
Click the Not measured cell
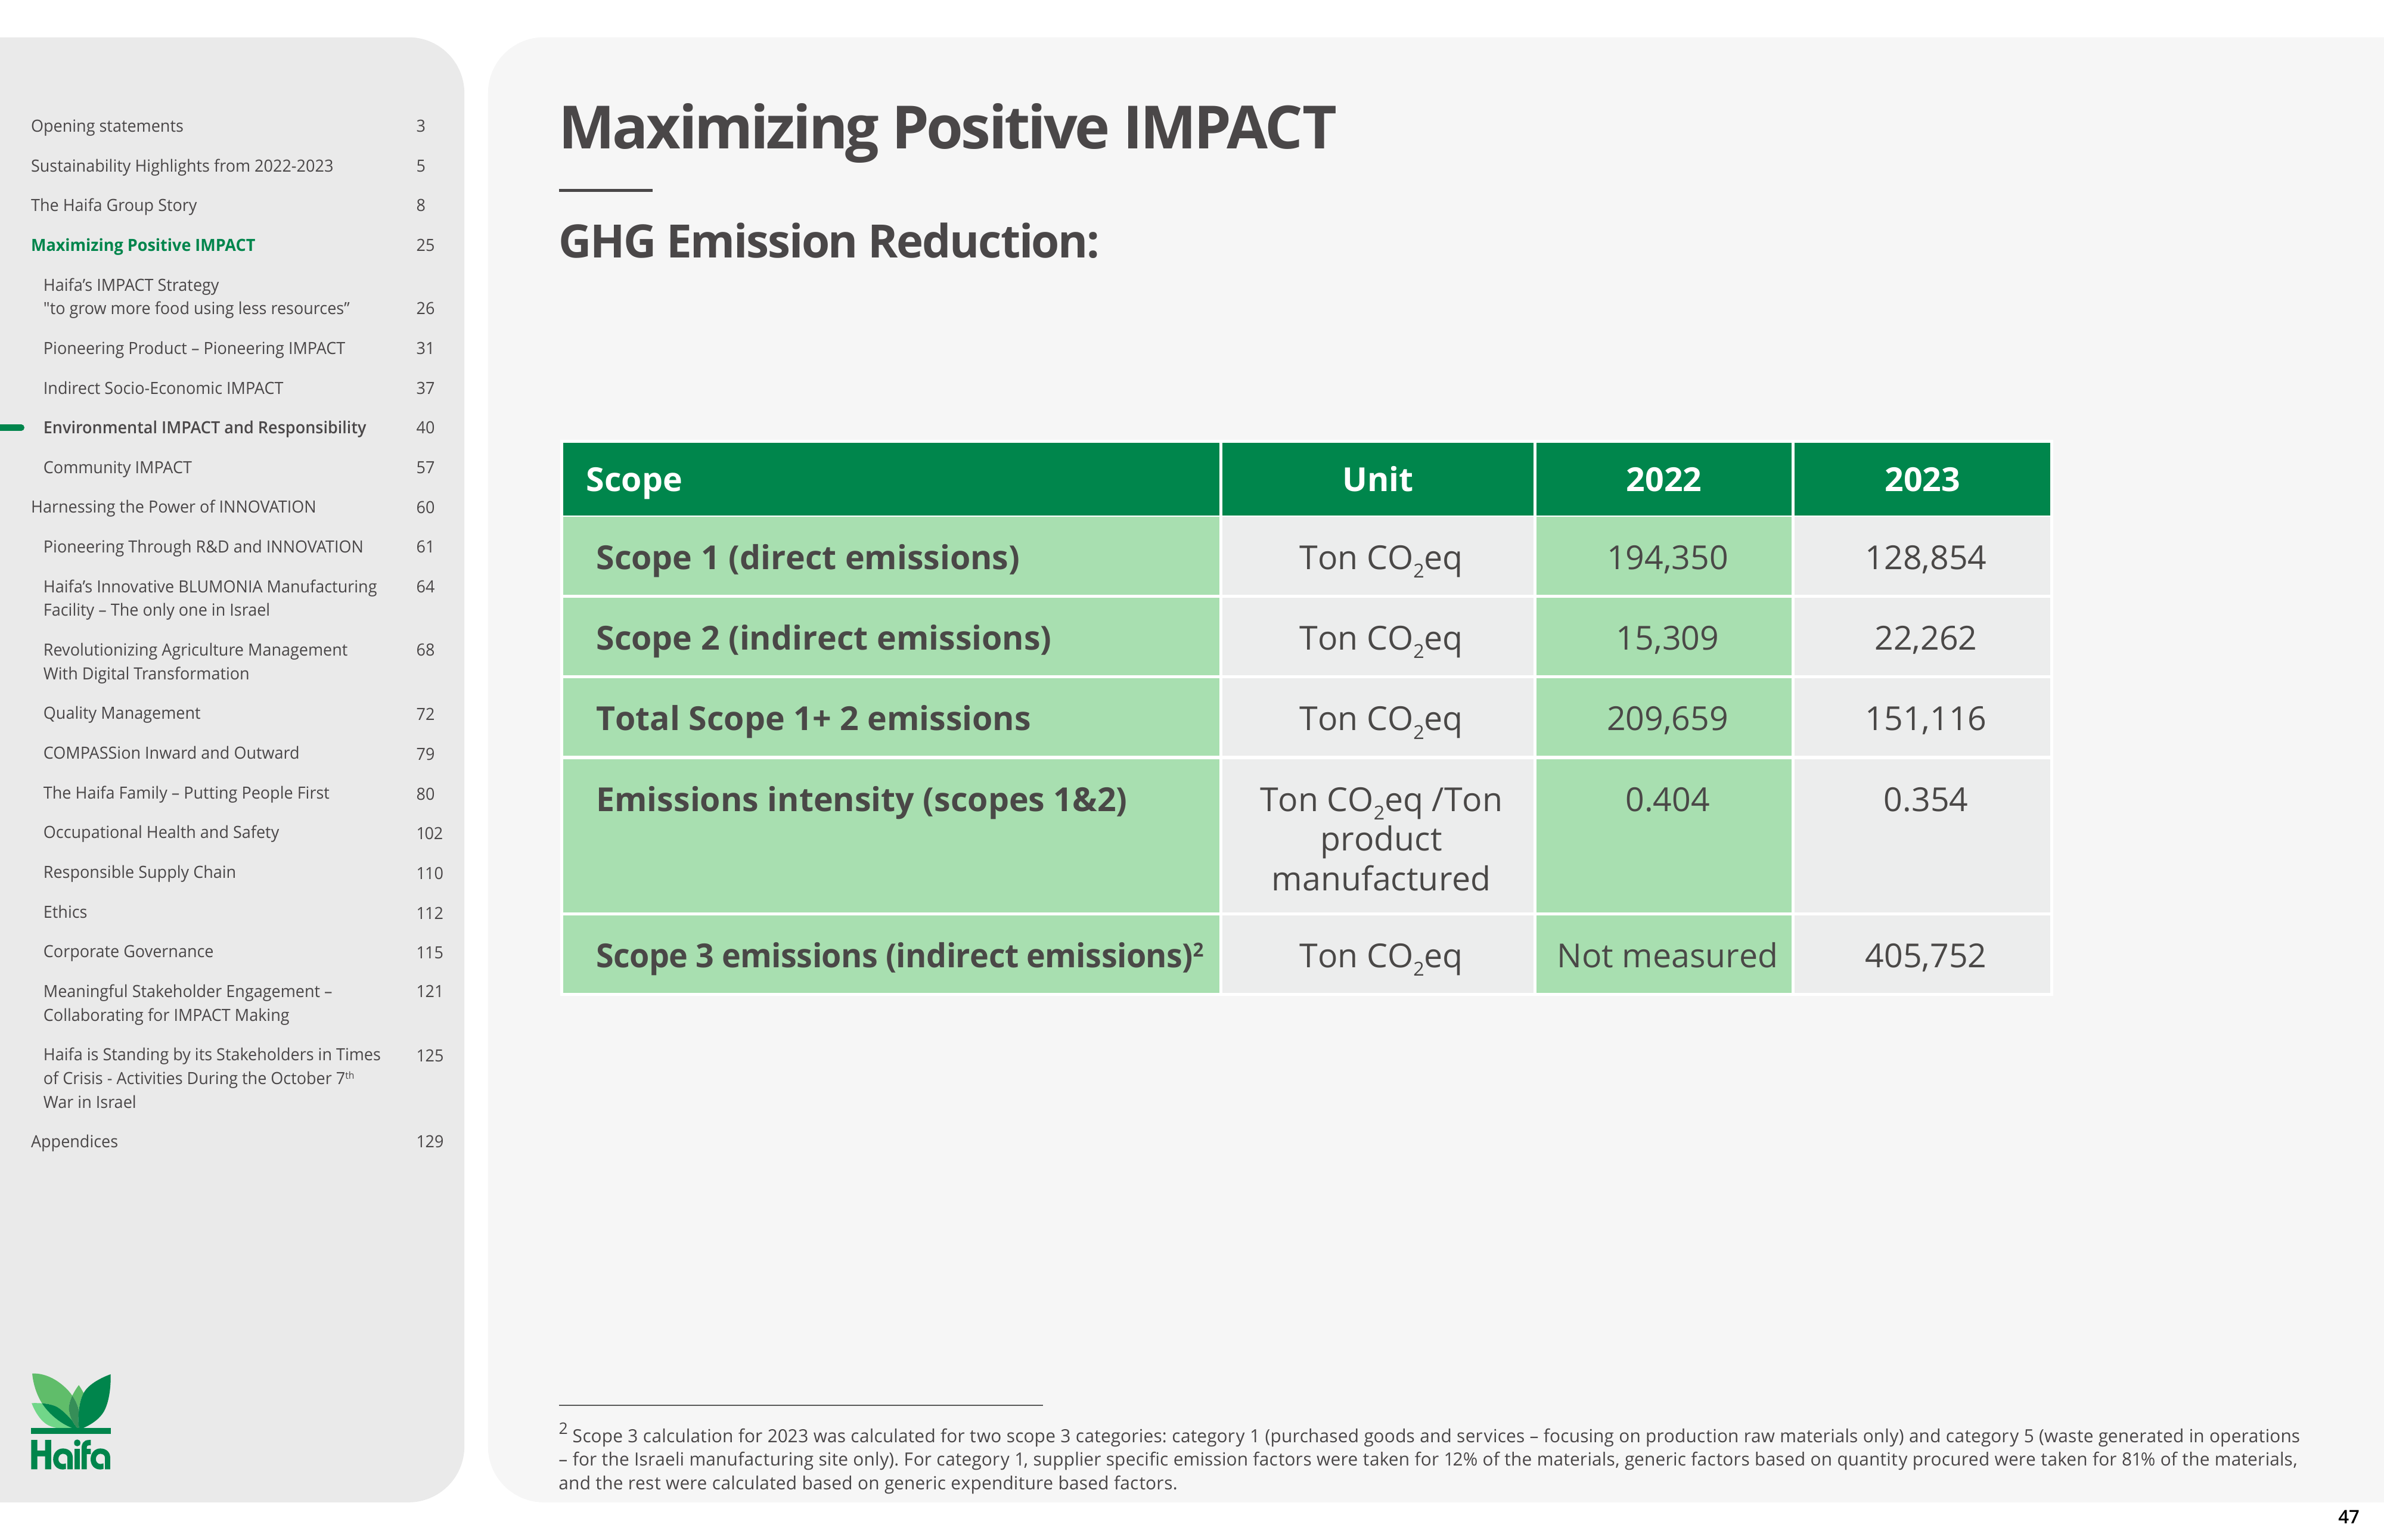1664,955
